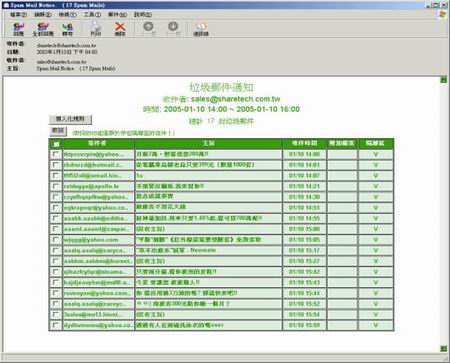Forward this message using the 轉寄 icon
The image size is (450, 363).
(x=67, y=29)
